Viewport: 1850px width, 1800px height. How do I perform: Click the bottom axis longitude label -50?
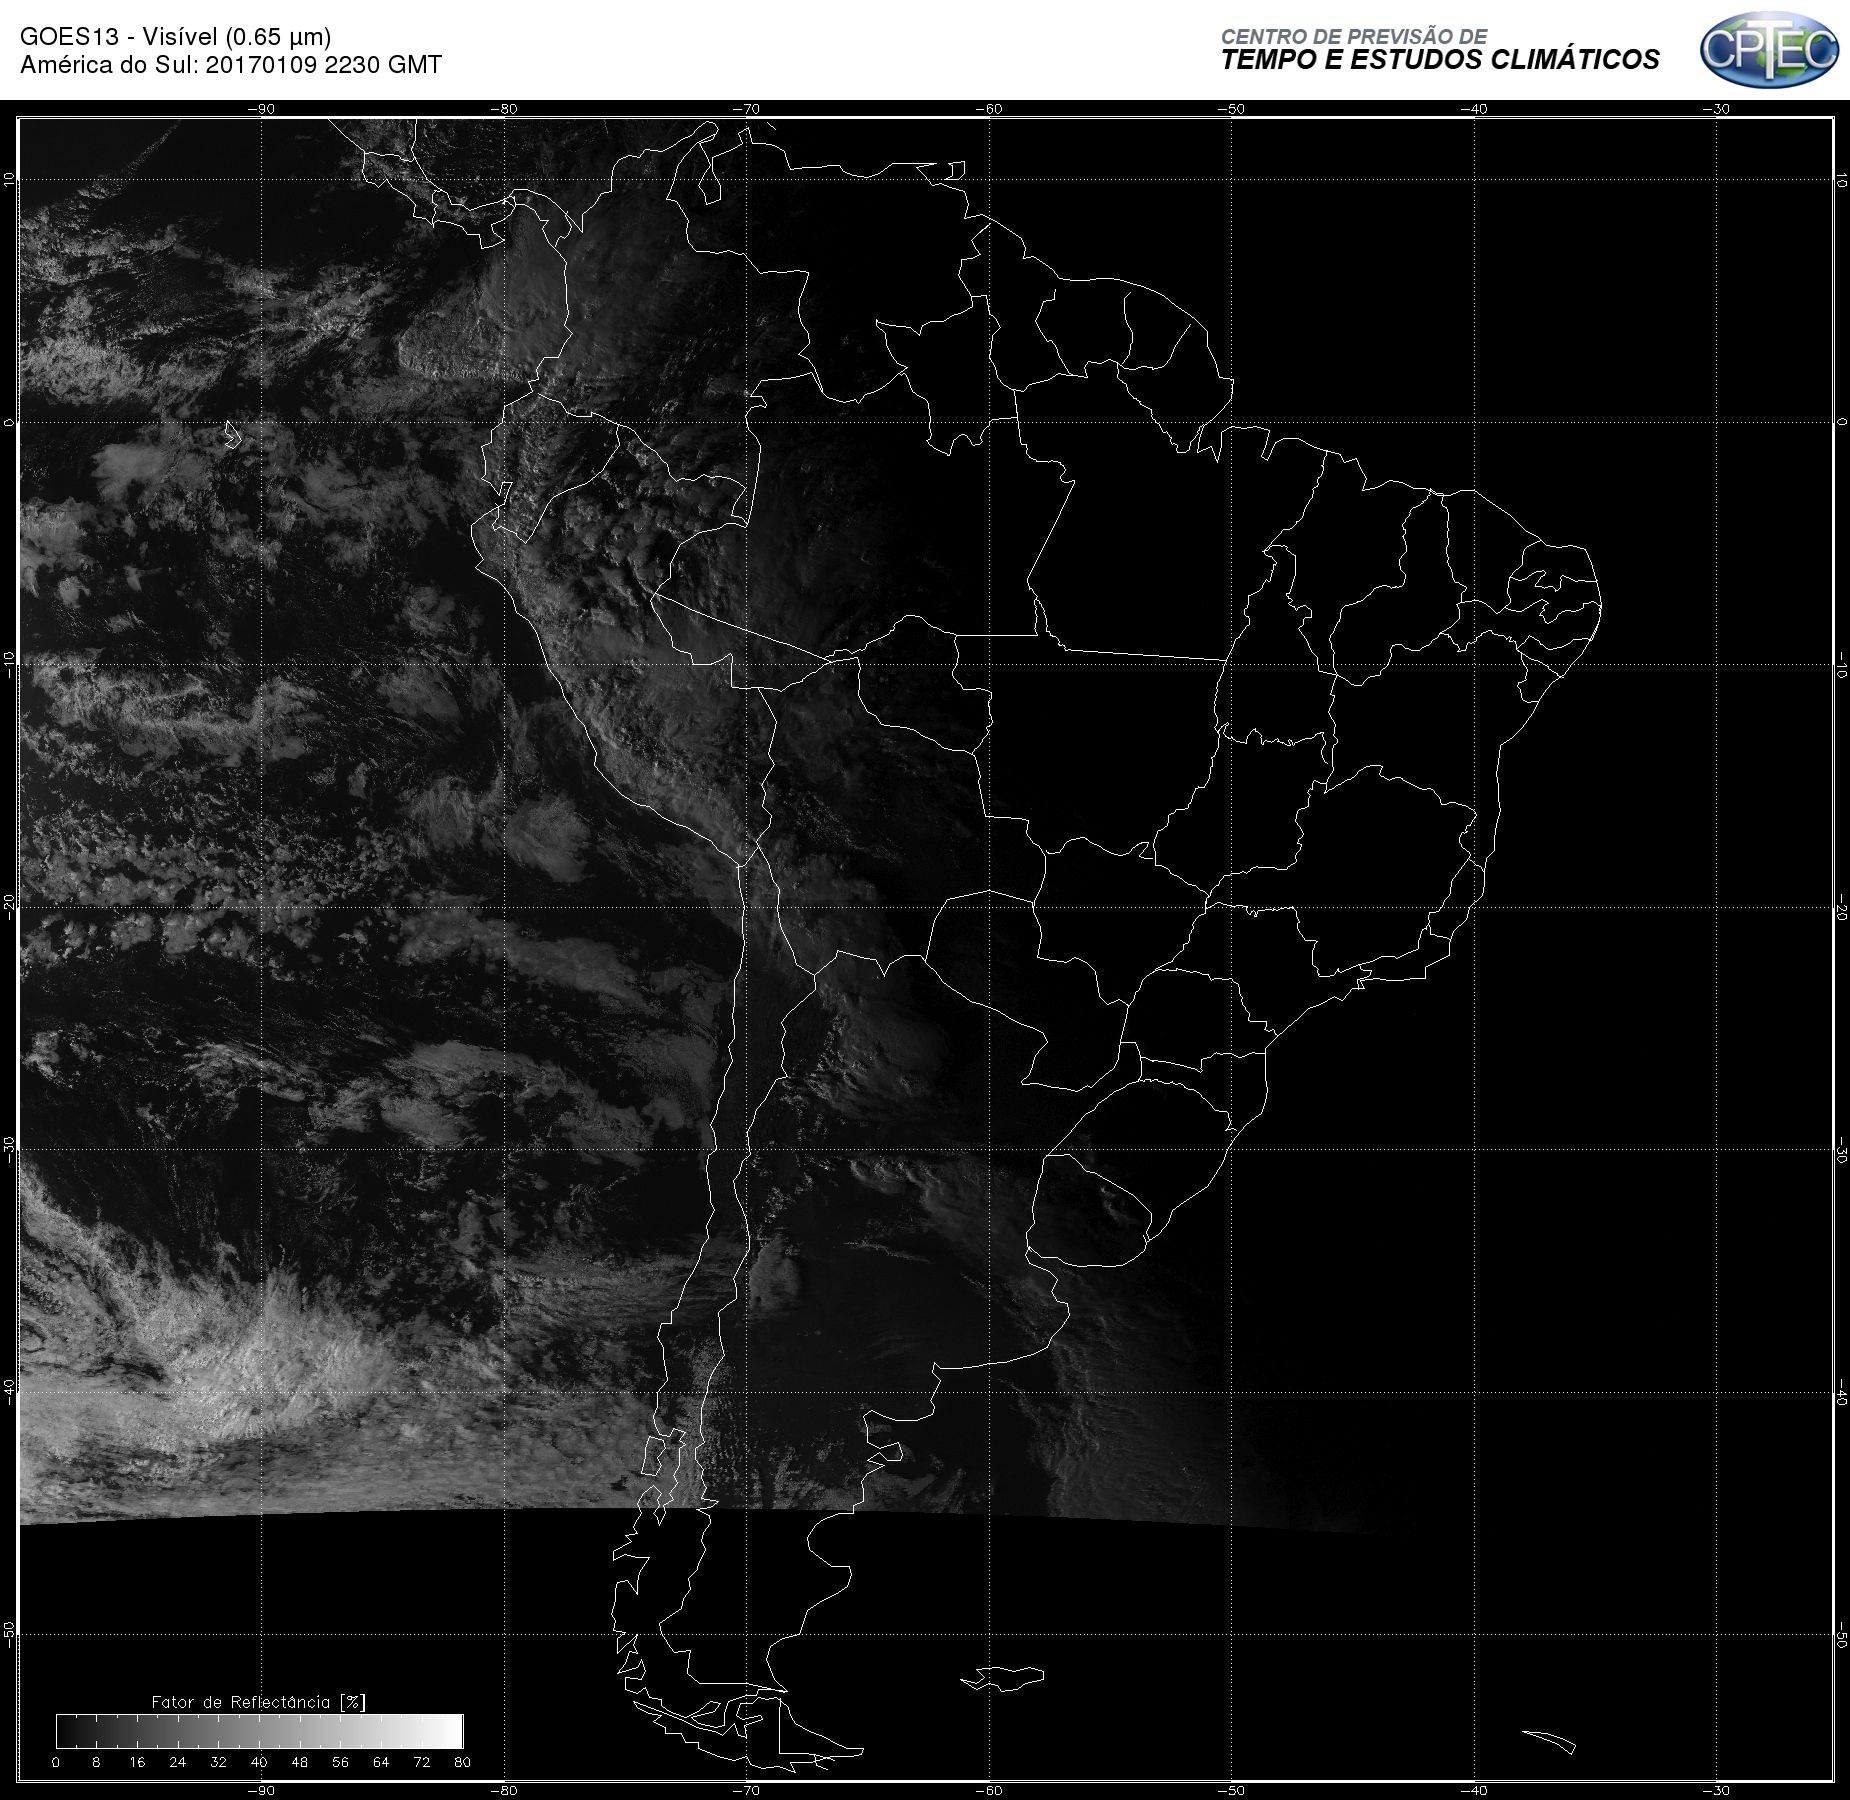click(1231, 1790)
